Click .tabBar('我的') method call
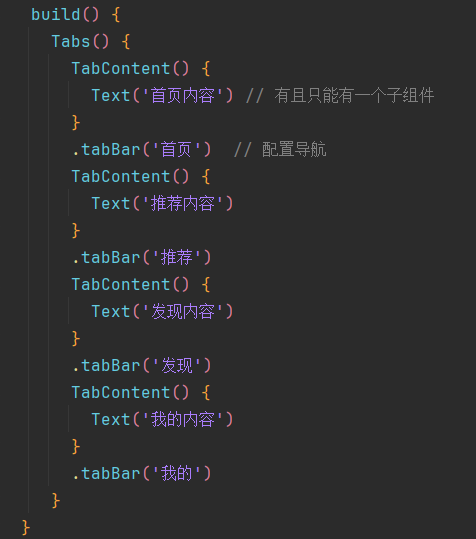The width and height of the screenshot is (476, 539). 142,473
